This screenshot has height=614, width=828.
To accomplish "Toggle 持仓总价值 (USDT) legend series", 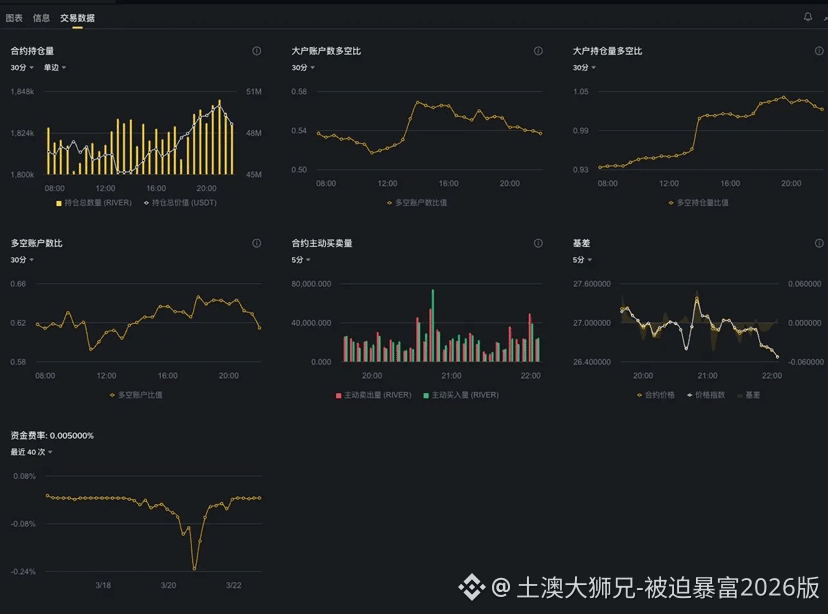I will 180,203.
